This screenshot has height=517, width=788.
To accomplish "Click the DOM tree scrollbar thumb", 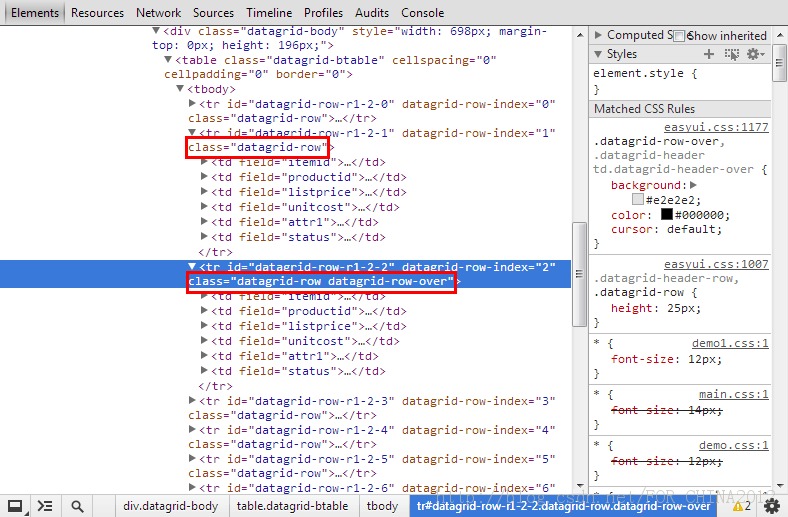I will (x=579, y=274).
